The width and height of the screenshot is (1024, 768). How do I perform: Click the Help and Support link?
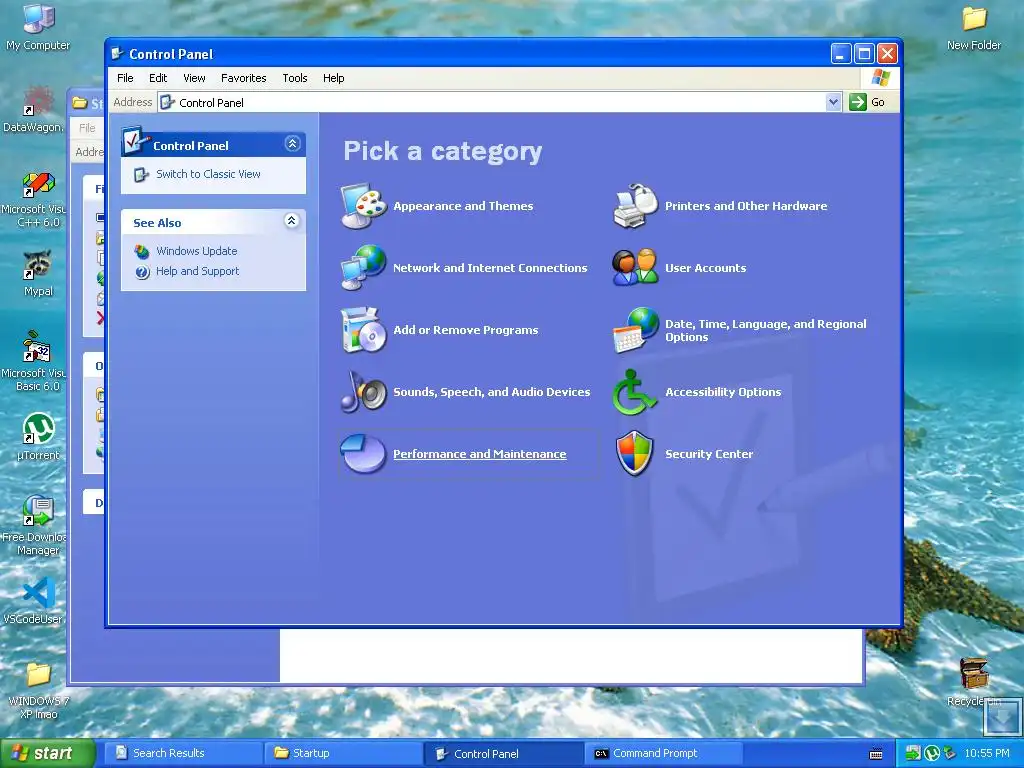coord(197,271)
